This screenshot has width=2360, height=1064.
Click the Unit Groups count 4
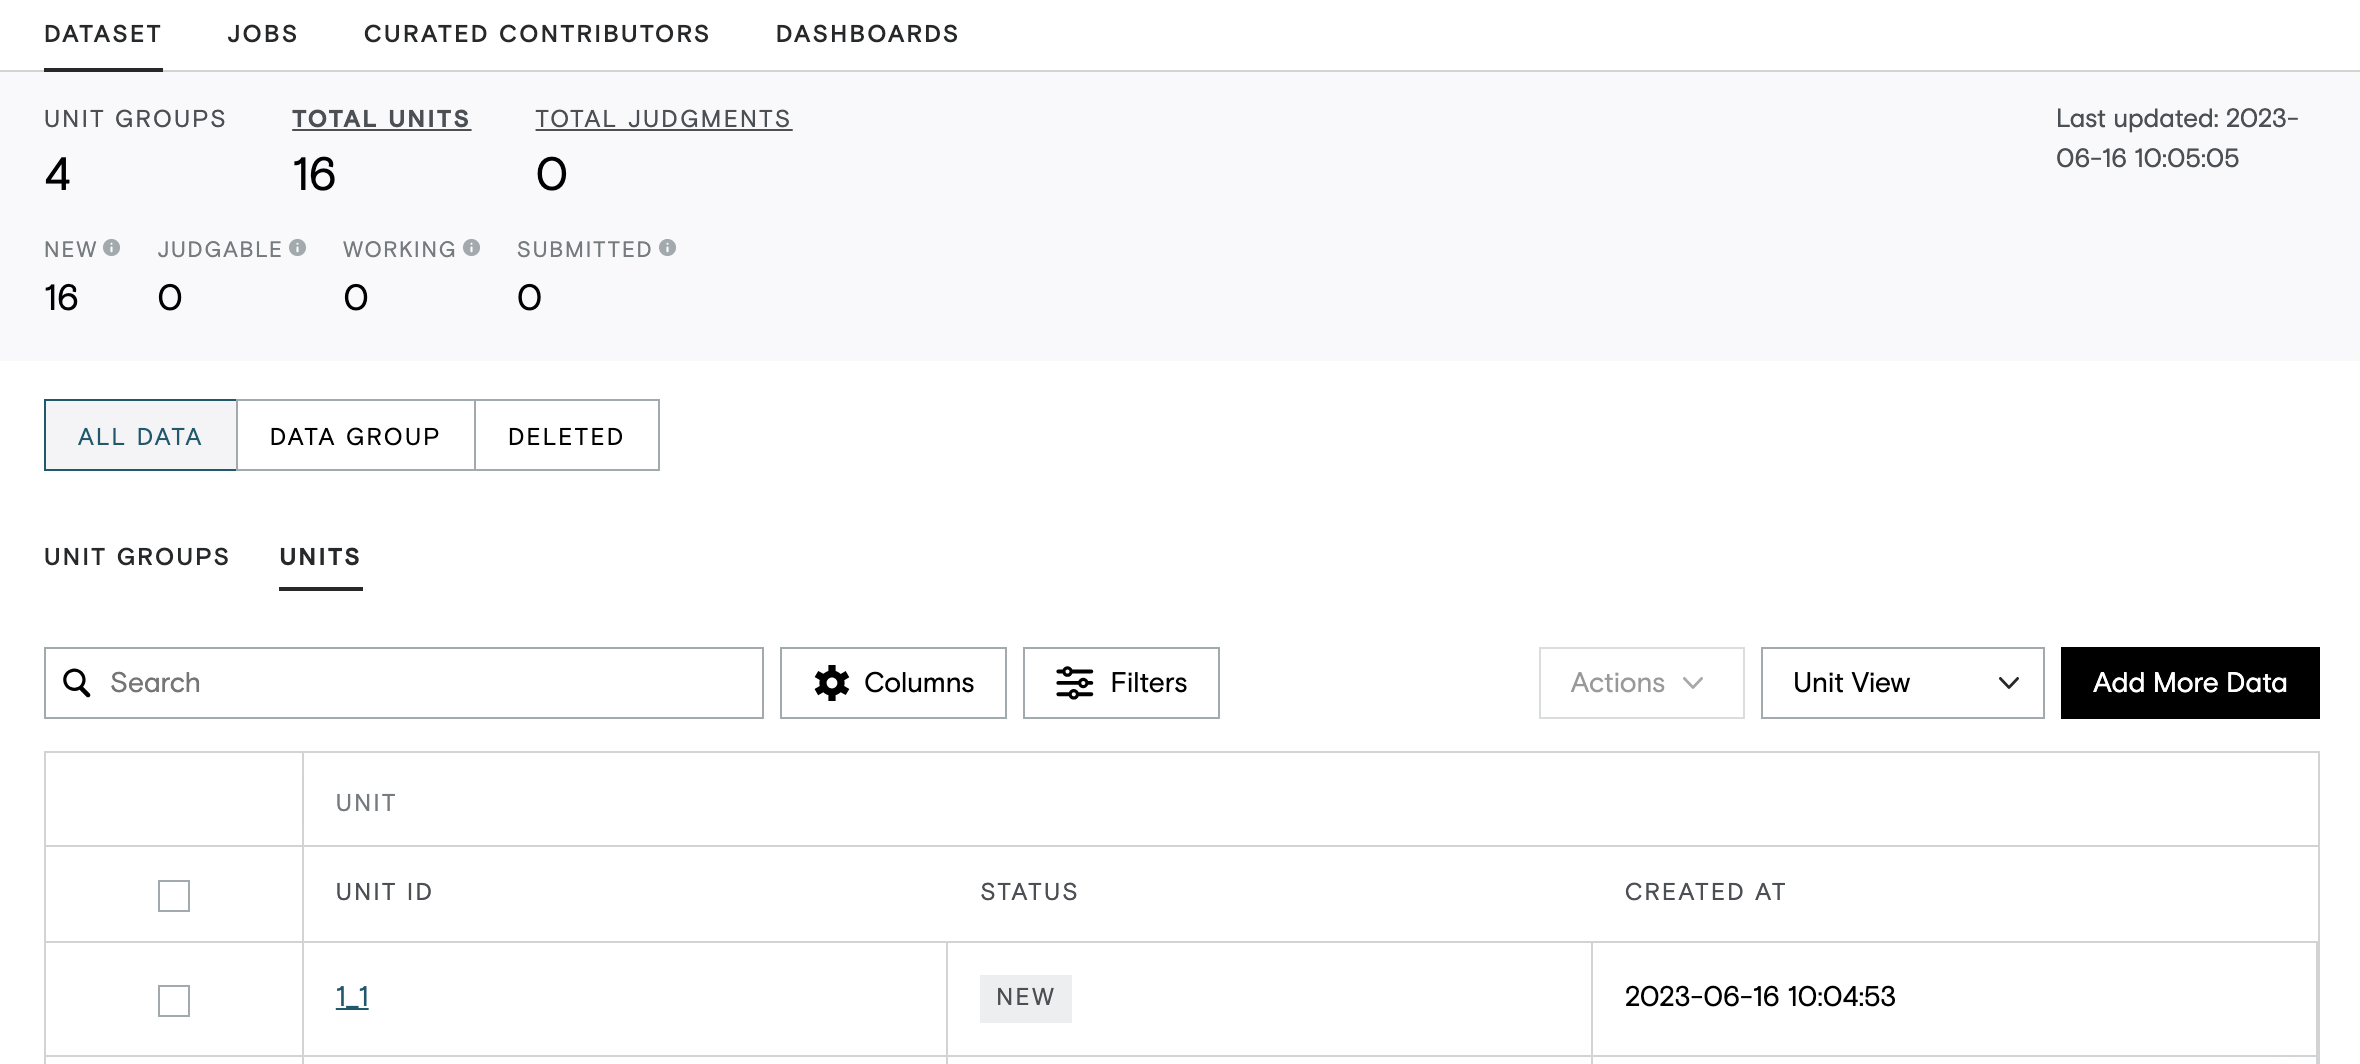(58, 175)
